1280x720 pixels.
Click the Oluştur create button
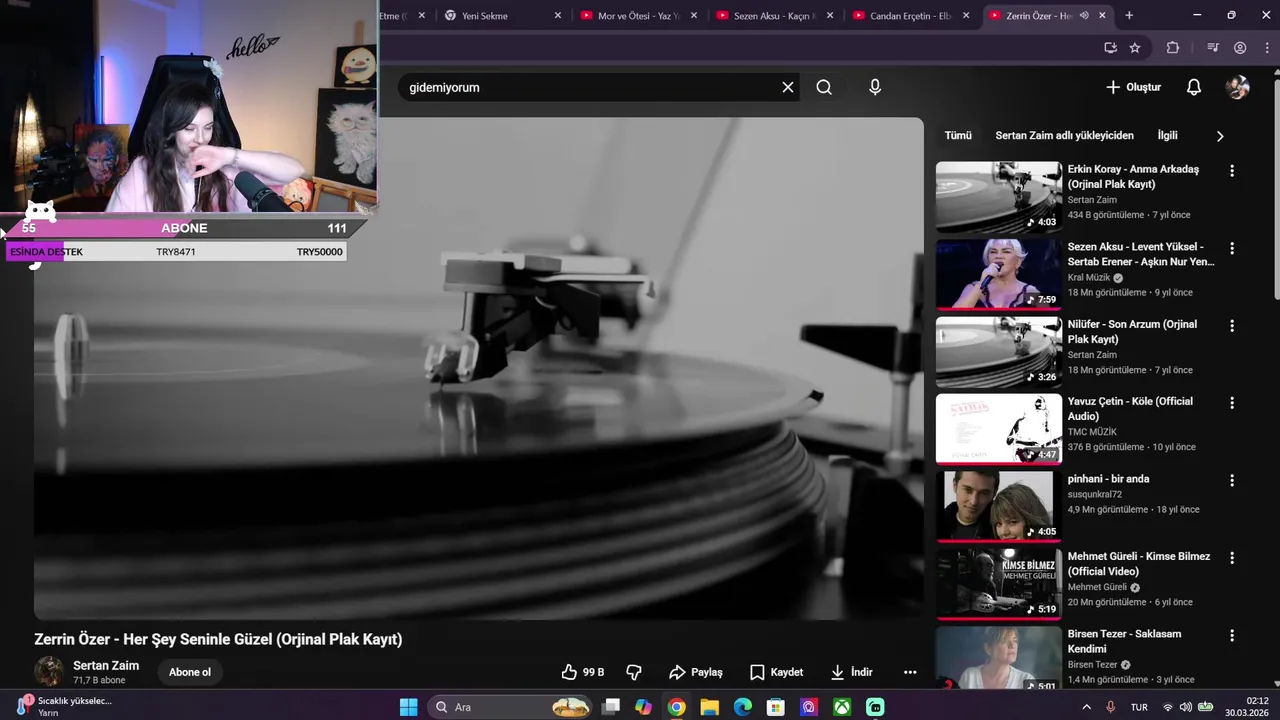click(x=1133, y=87)
